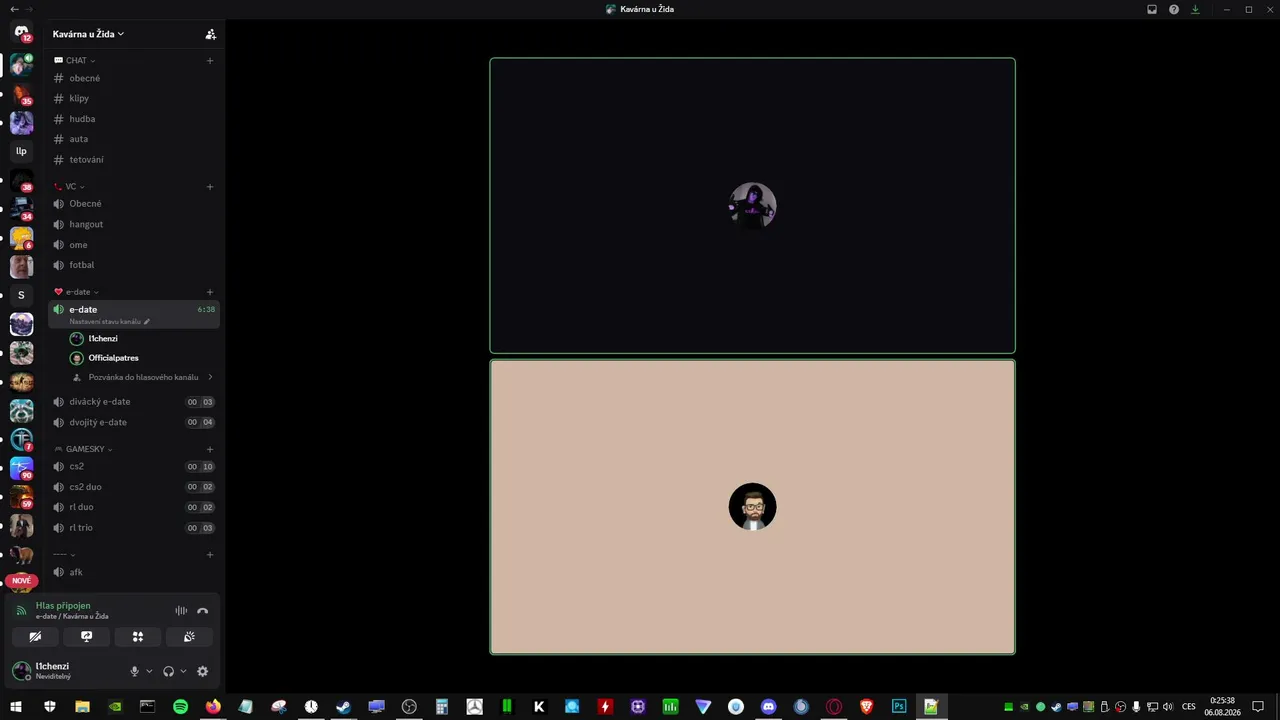Collapse the GAMESKY category
Image resolution: width=1280 pixels, height=720 pixels.
83,450
